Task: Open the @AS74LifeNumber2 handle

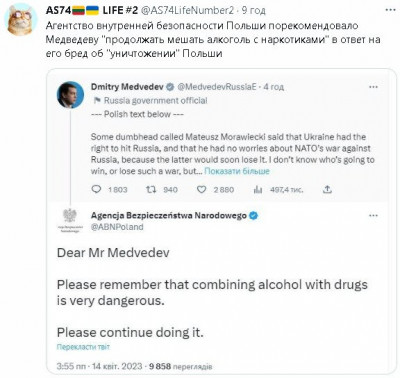Action: click(188, 10)
